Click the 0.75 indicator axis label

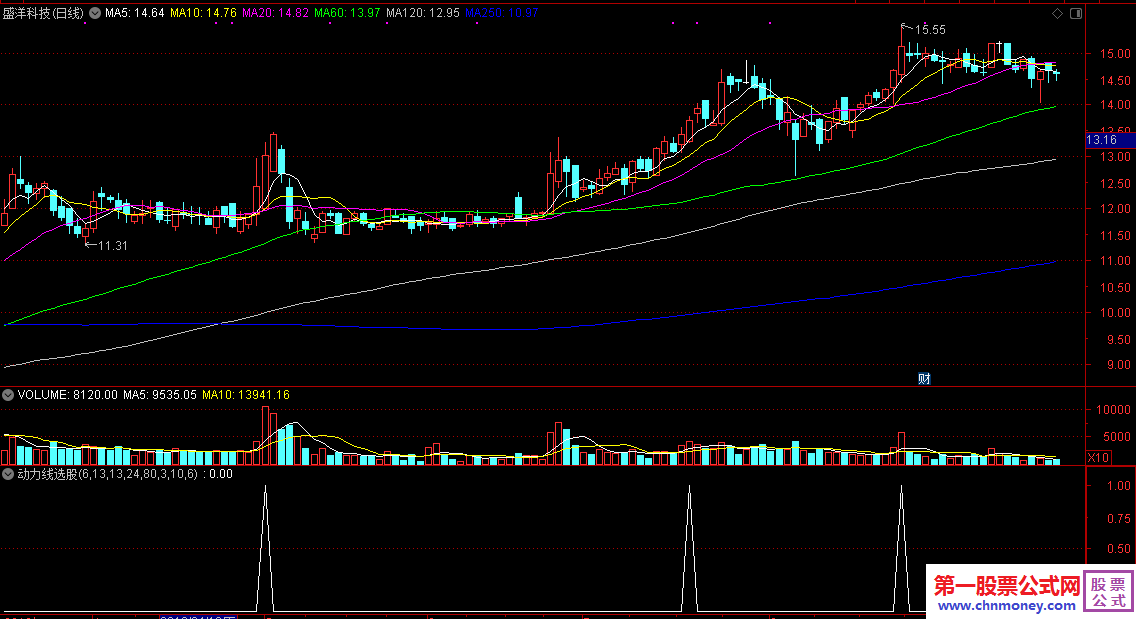[x=1119, y=518]
